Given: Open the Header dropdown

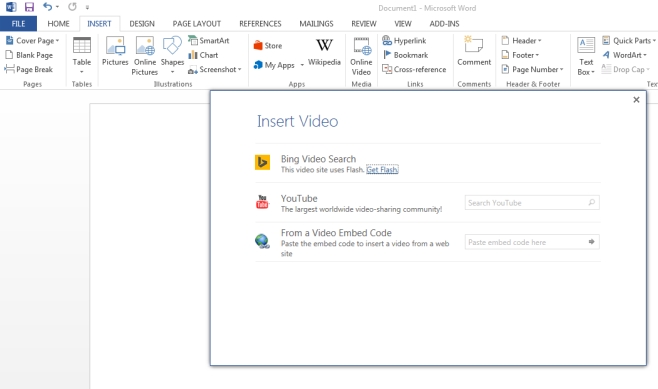Looking at the screenshot, I should (x=521, y=41).
